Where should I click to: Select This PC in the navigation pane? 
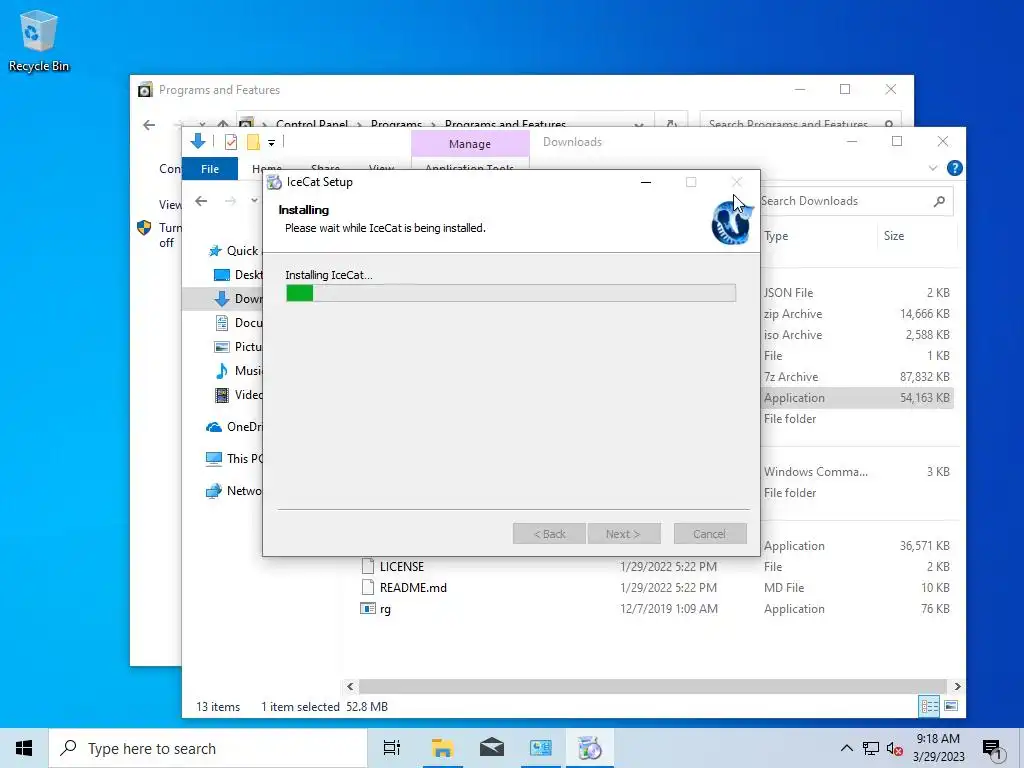[234, 458]
